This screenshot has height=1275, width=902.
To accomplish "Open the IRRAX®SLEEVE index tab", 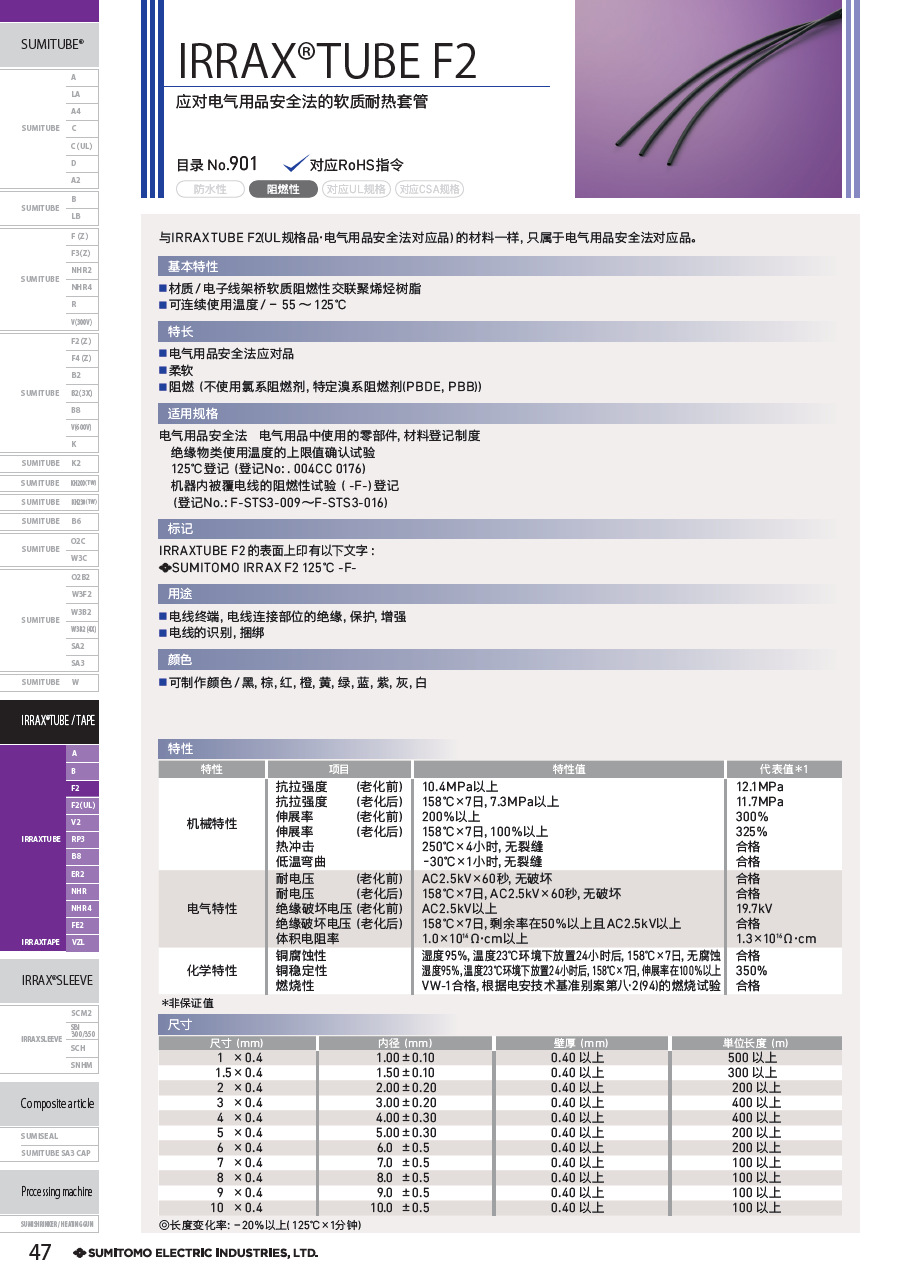I will (50, 981).
